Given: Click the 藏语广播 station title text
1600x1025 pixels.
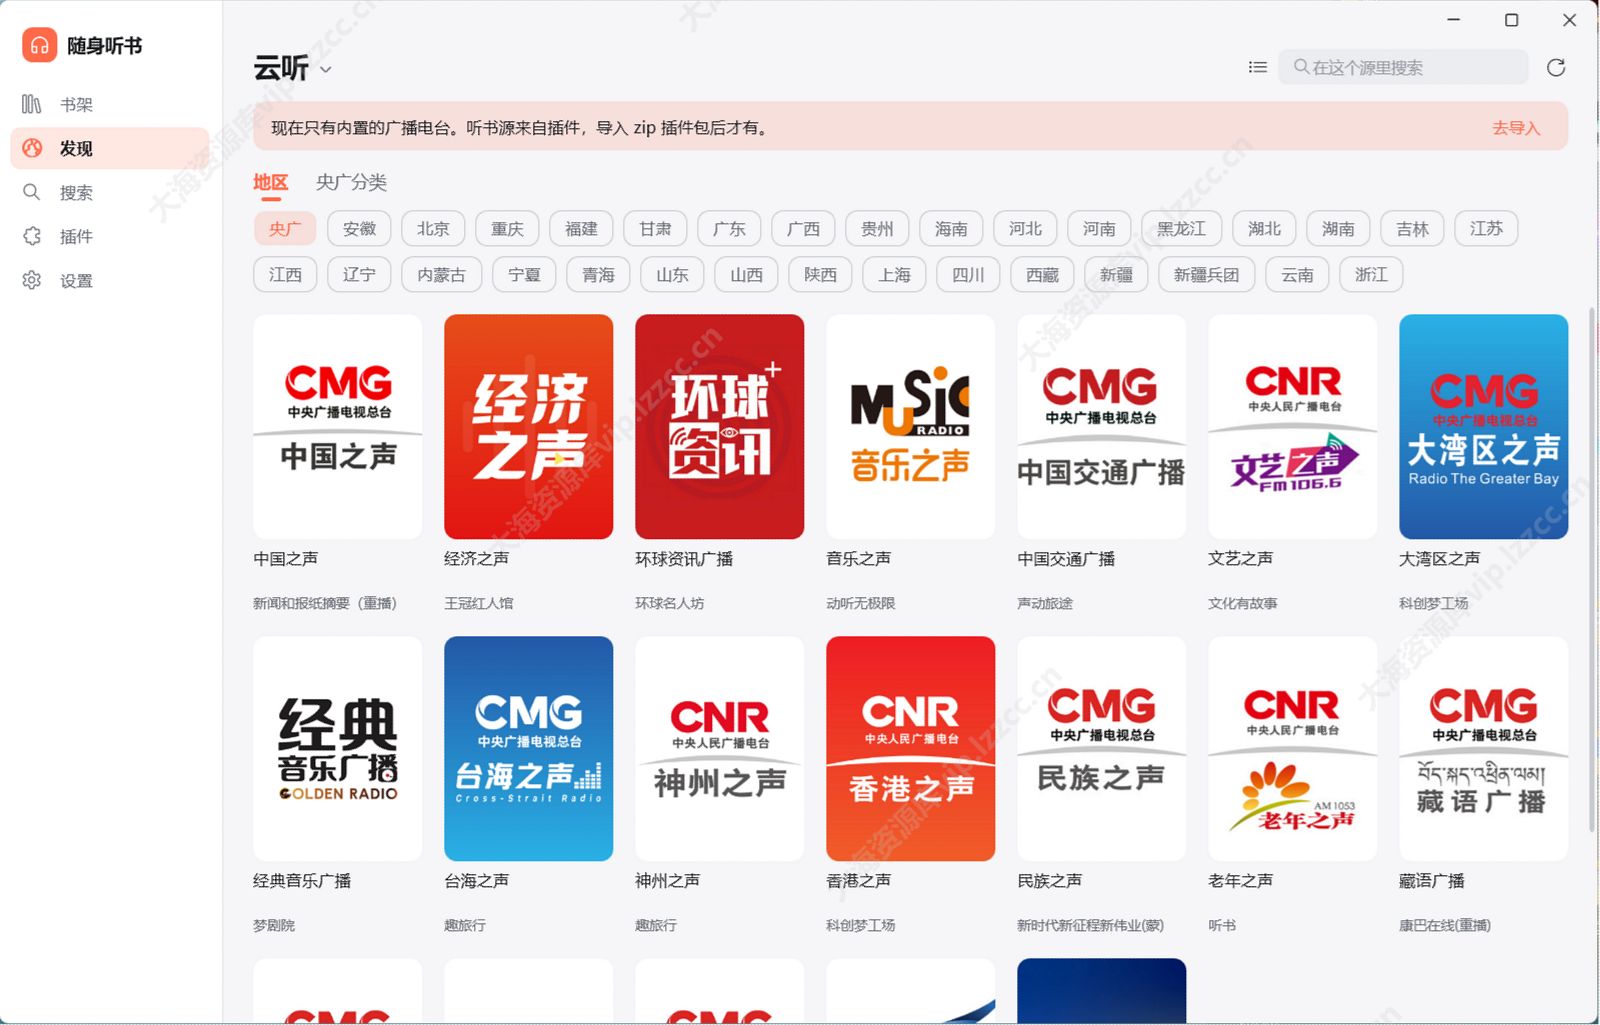Looking at the screenshot, I should pyautogui.click(x=1431, y=881).
